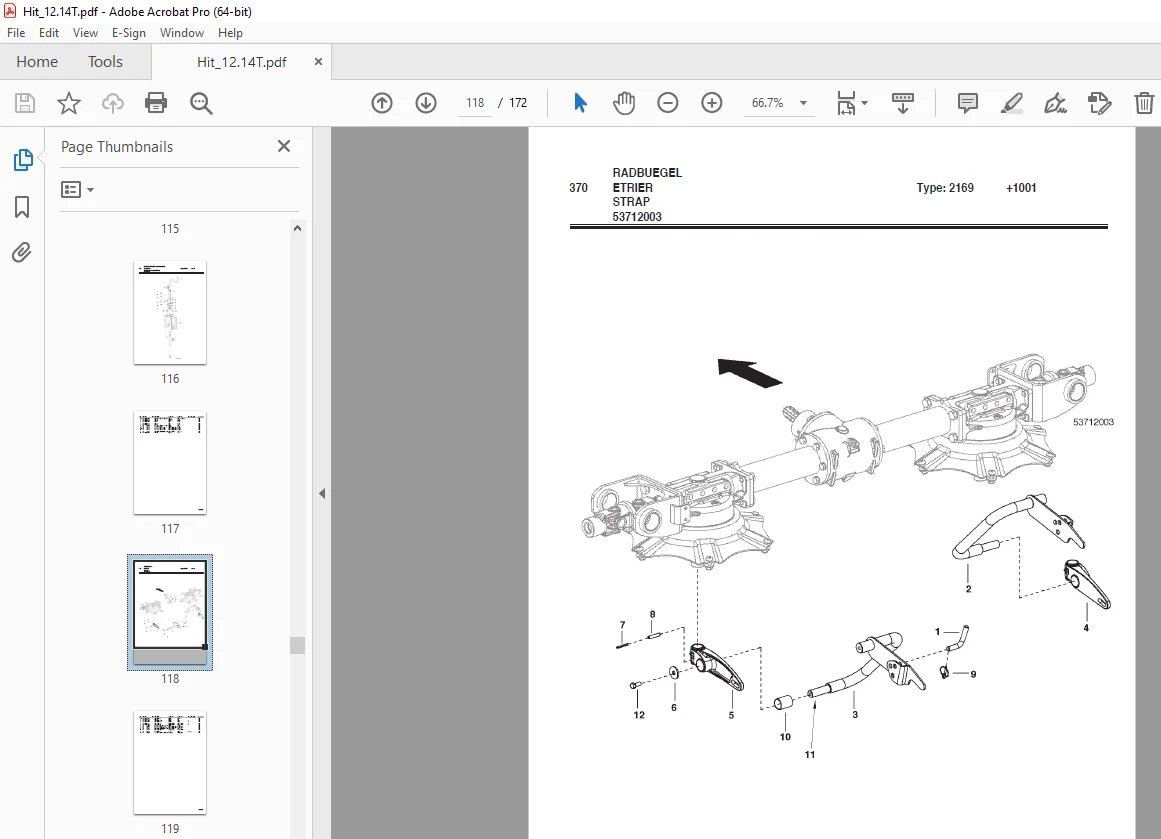
Task: Add the document to starred favorites
Action: click(69, 103)
